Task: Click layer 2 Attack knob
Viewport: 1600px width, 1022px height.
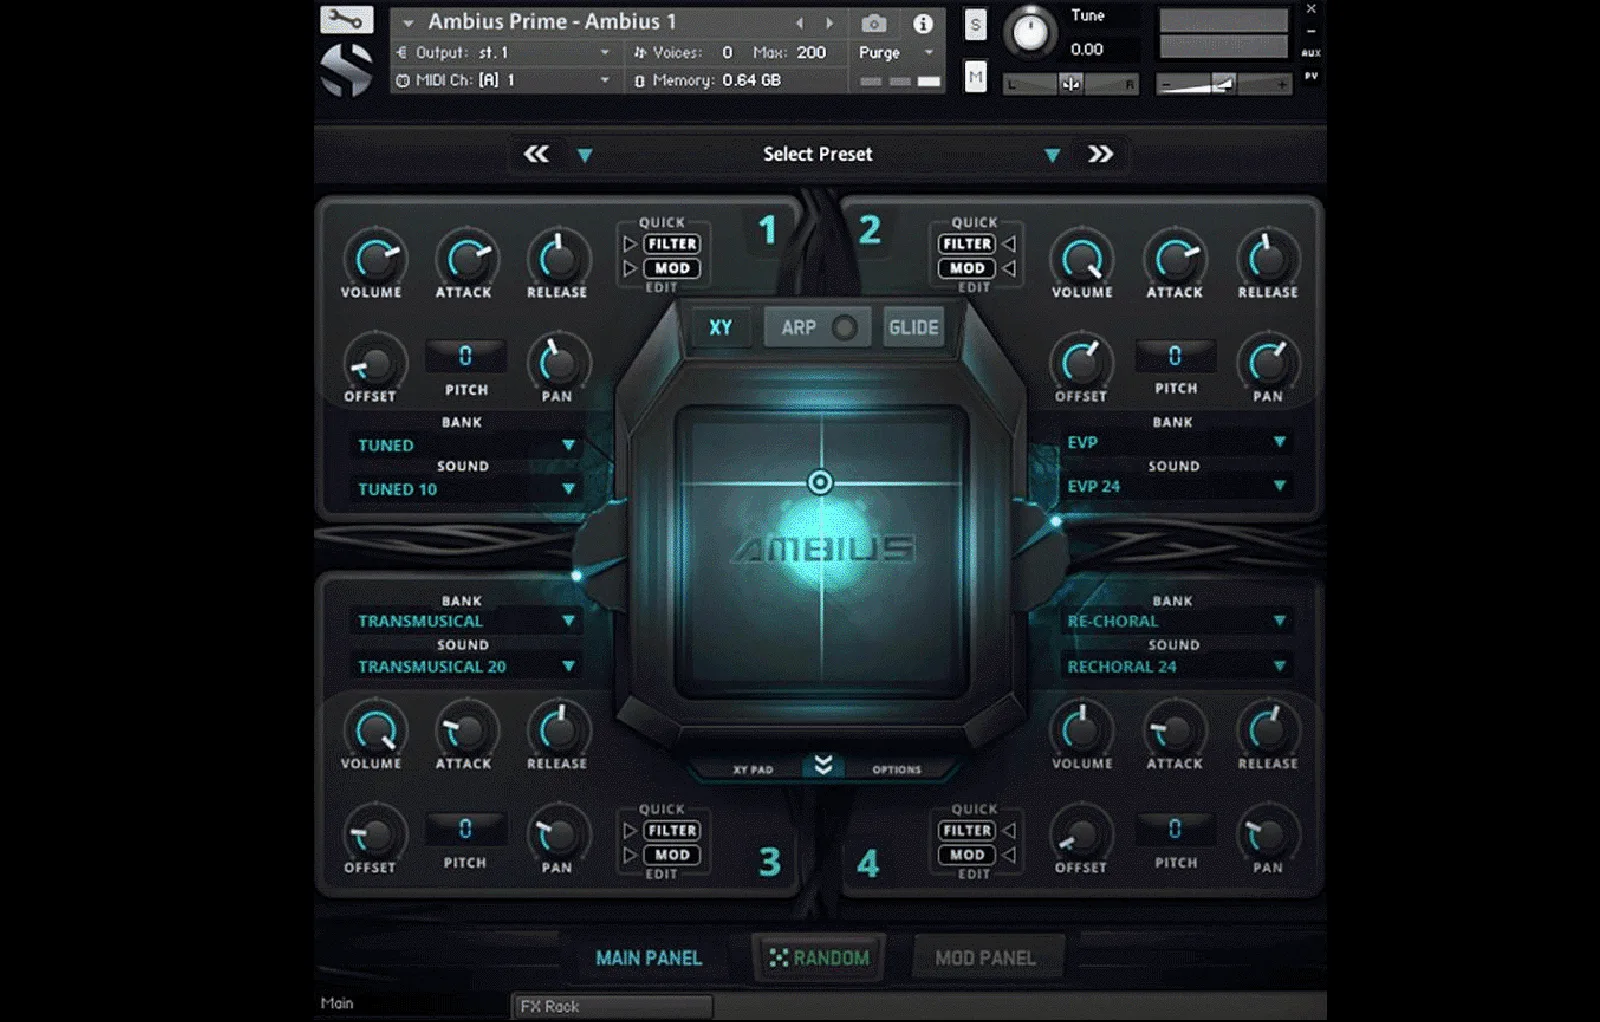Action: 1175,258
